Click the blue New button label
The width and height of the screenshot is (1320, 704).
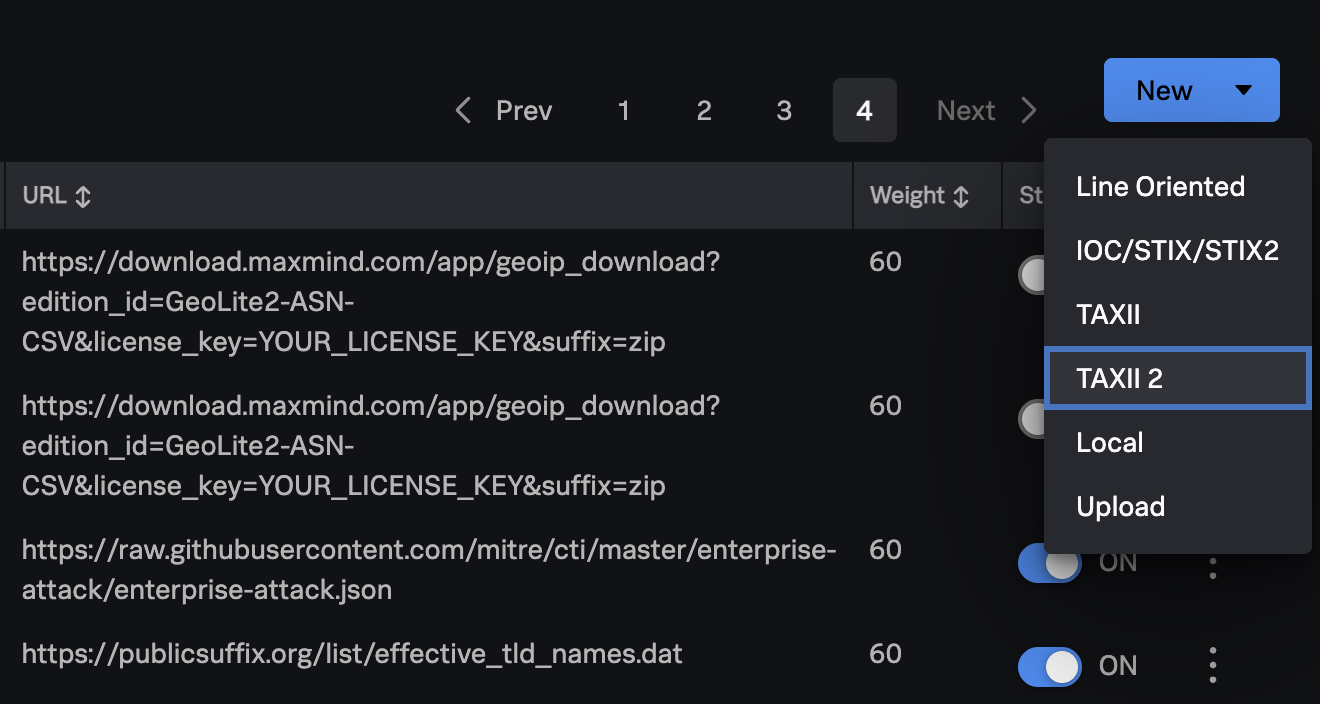[x=1164, y=90]
